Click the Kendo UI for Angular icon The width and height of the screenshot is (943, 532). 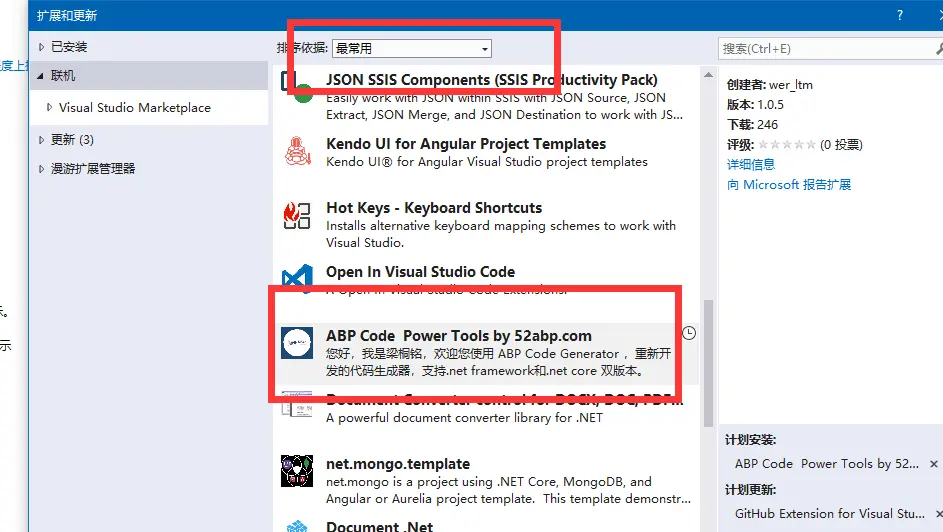297,151
